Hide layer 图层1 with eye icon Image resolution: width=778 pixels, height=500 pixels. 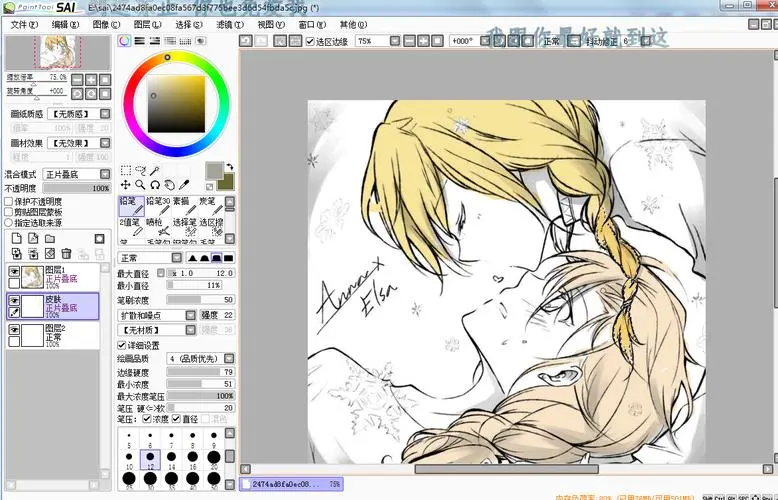point(14,271)
